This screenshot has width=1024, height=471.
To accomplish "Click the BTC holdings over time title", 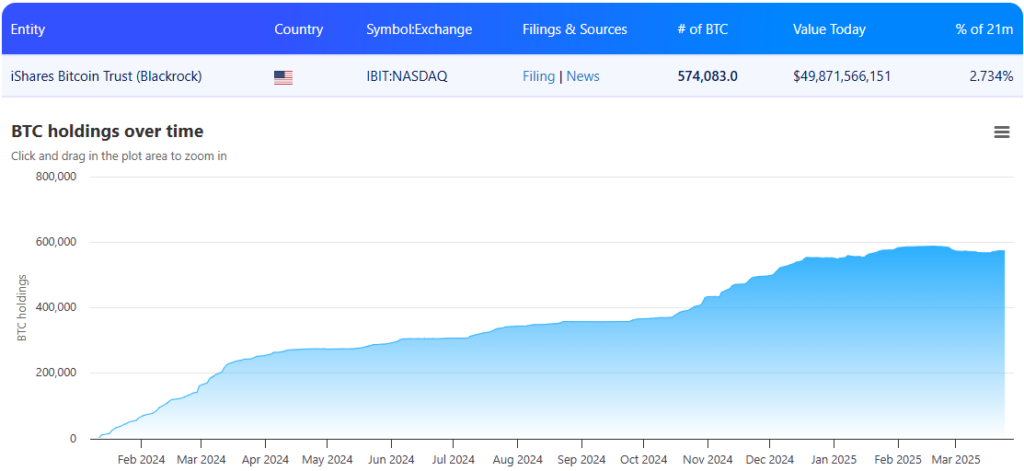I will pyautogui.click(x=107, y=131).
